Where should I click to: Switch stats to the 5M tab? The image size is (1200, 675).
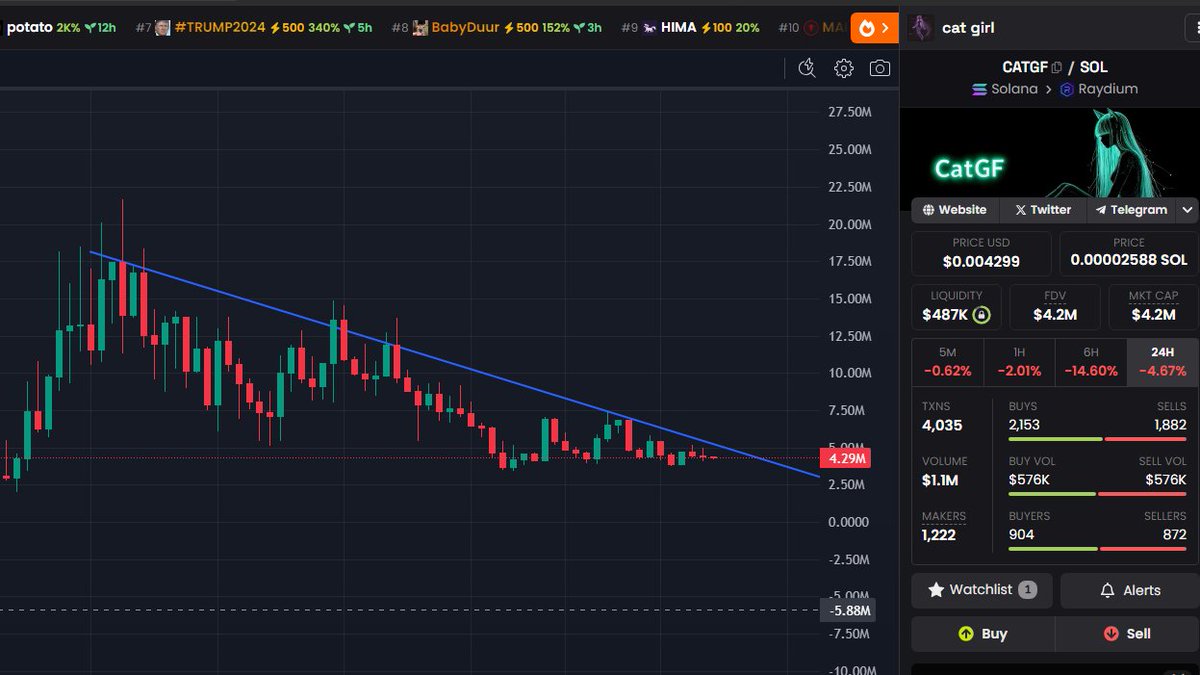coord(947,362)
